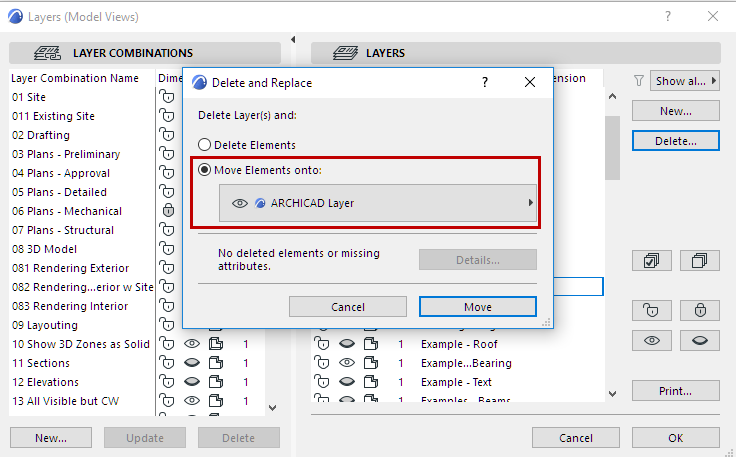The width and height of the screenshot is (736, 457).
Task: Click the lock layers icon button
Action: point(700,310)
